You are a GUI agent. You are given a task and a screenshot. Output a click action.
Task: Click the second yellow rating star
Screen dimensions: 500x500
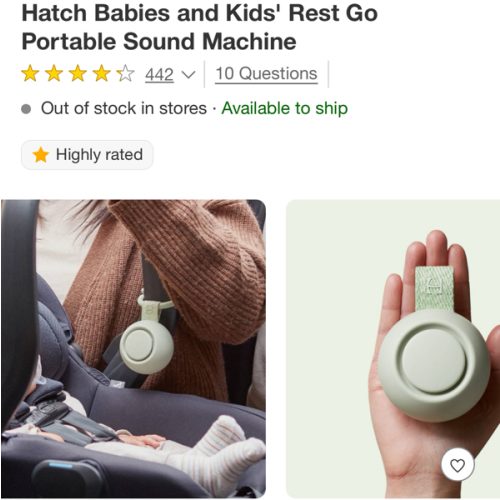(x=54, y=73)
